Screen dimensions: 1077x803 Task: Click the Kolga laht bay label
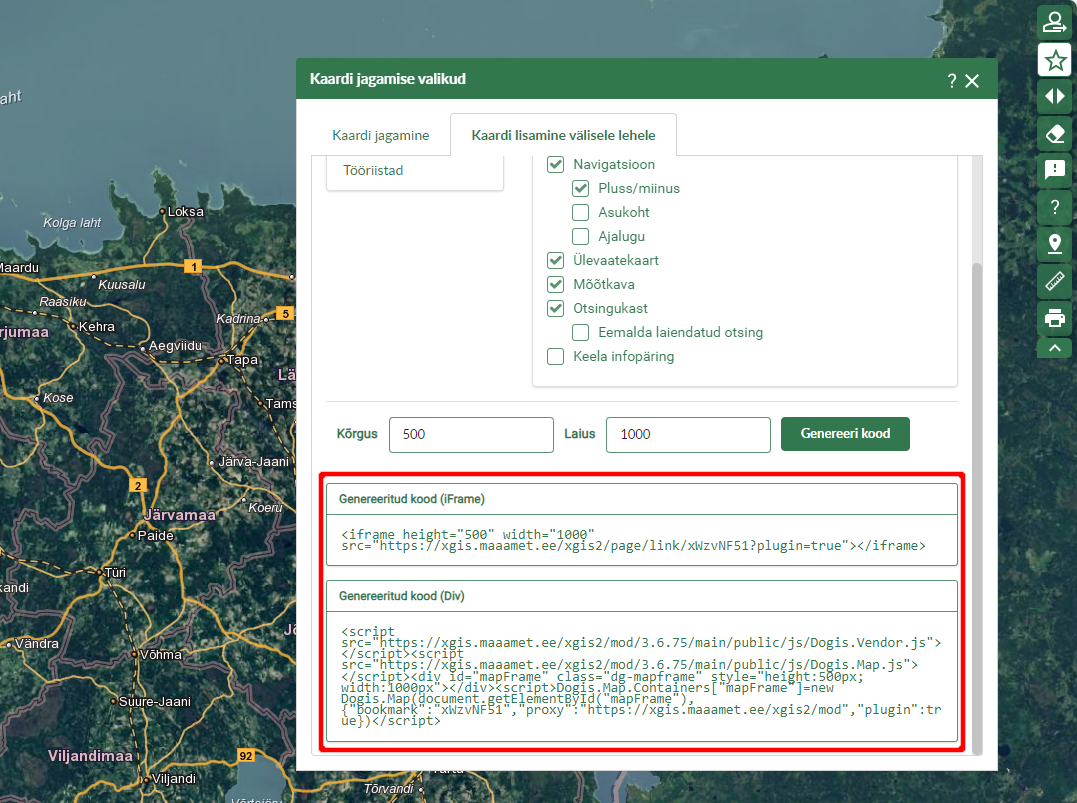(72, 223)
